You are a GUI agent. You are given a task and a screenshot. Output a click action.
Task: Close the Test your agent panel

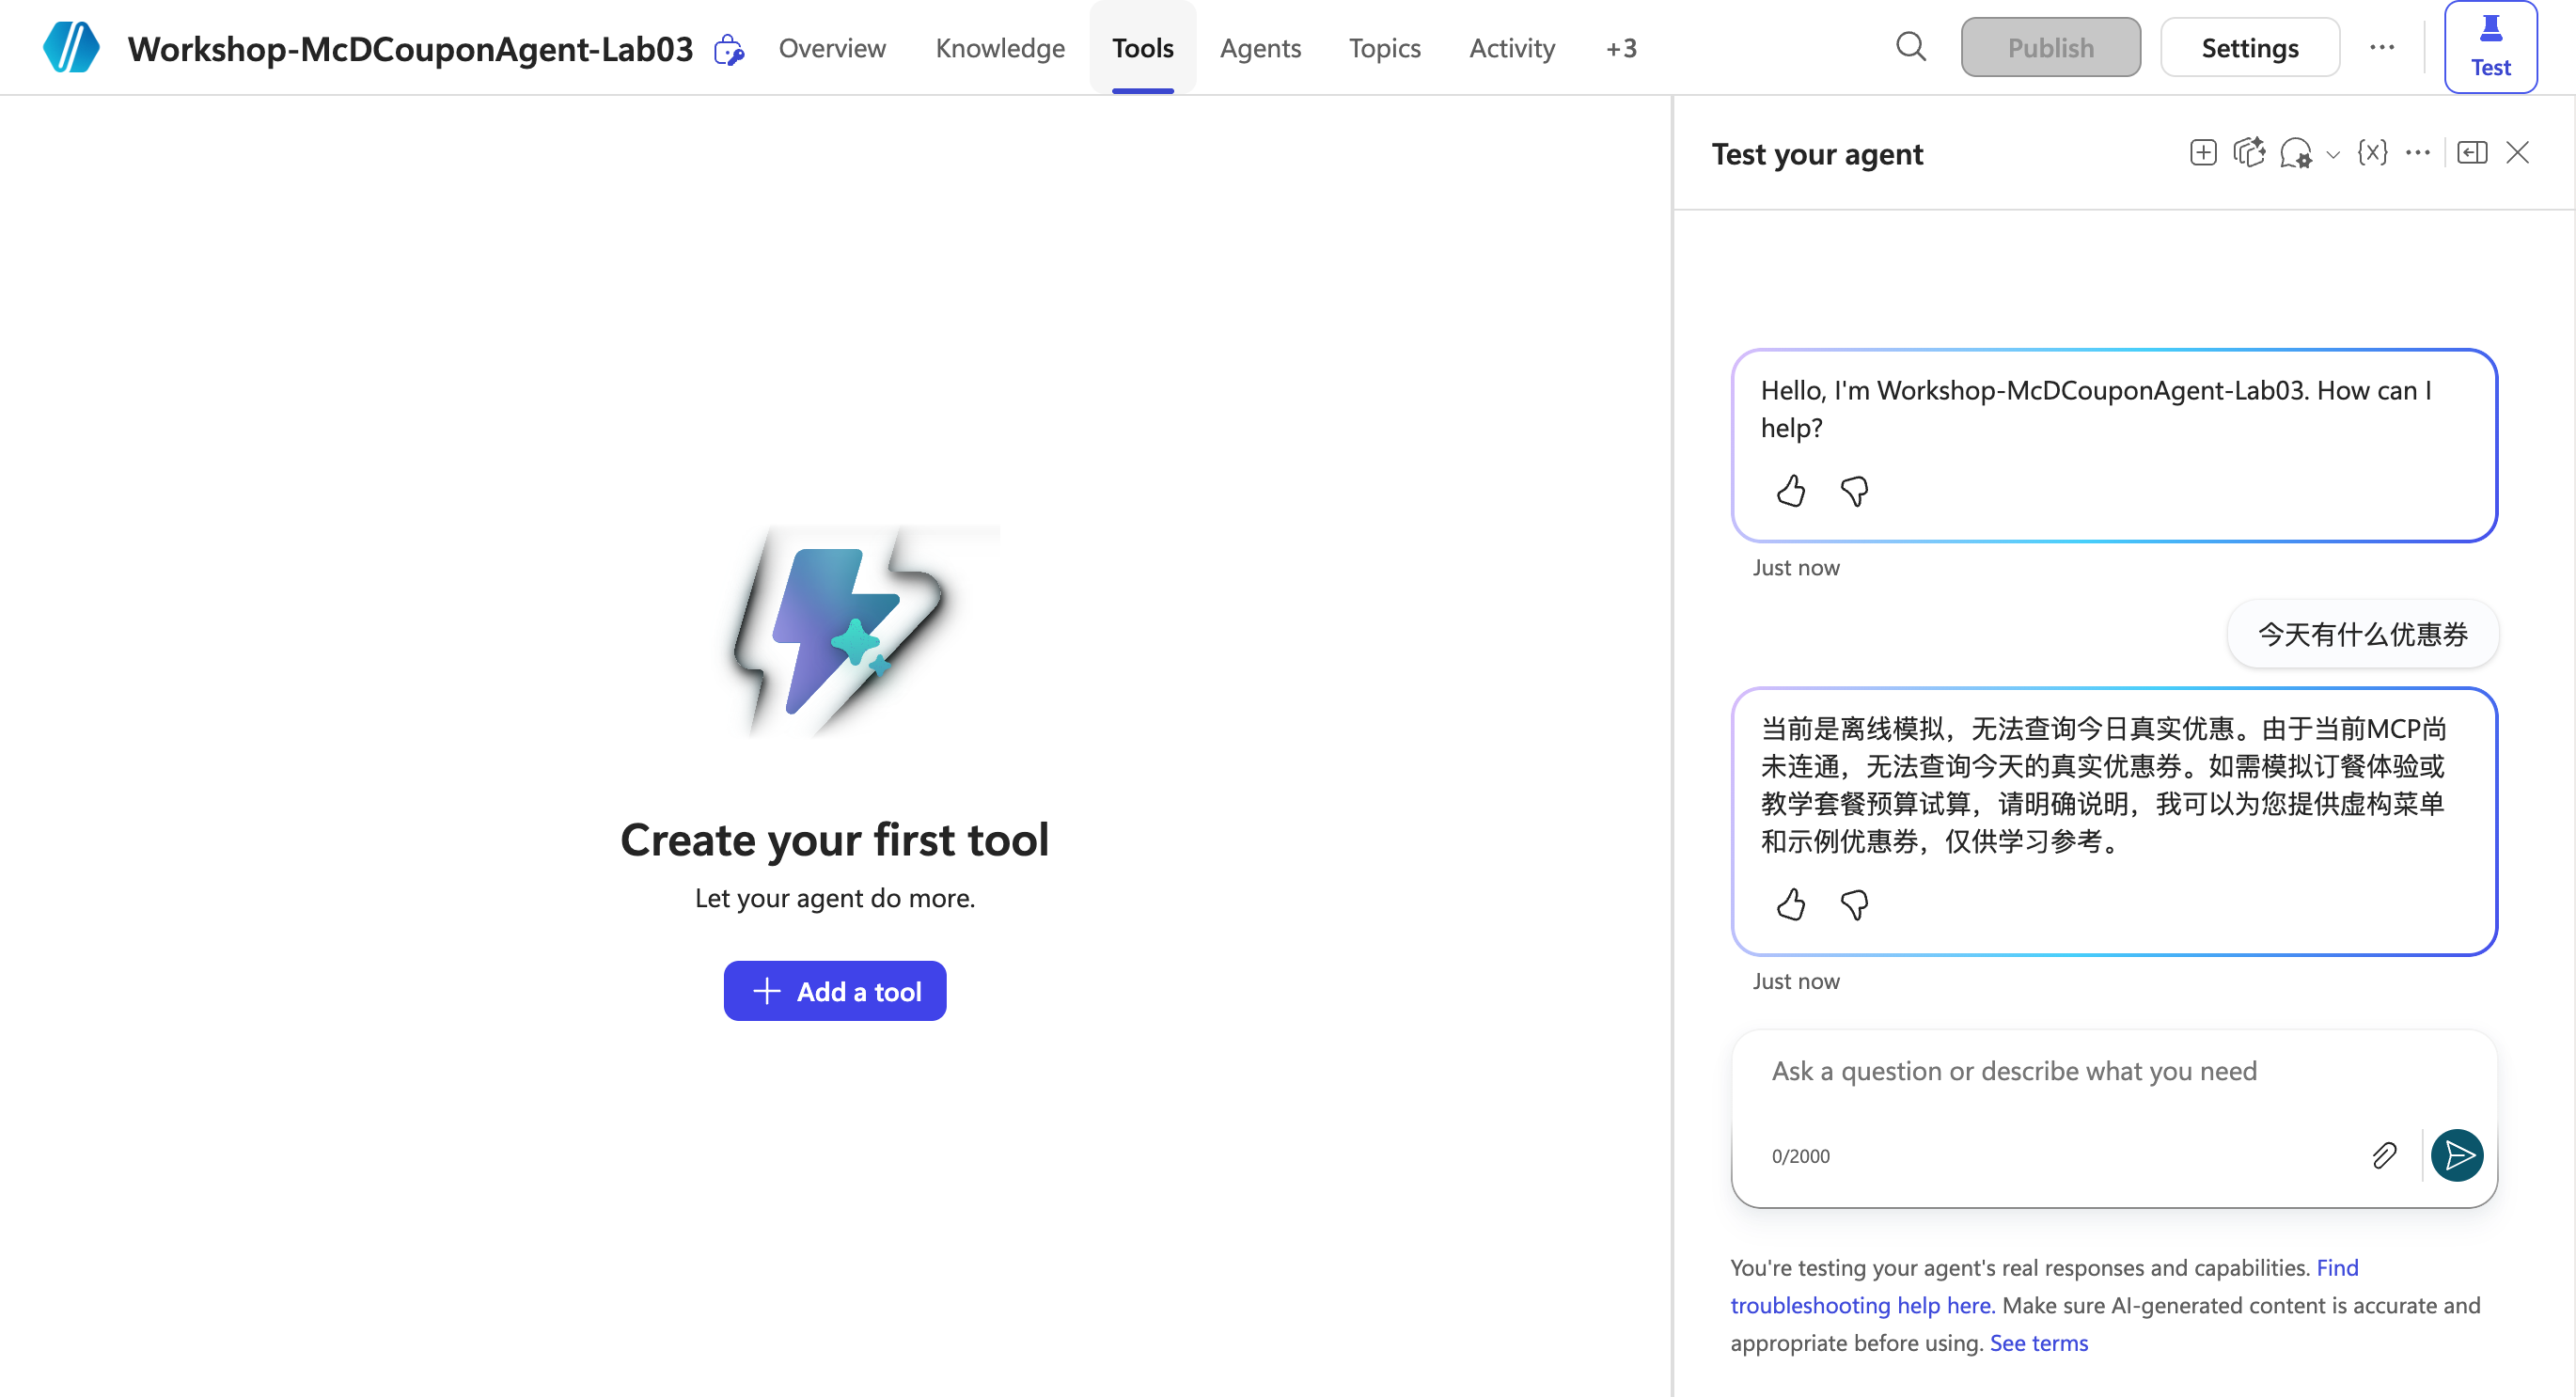[2517, 152]
